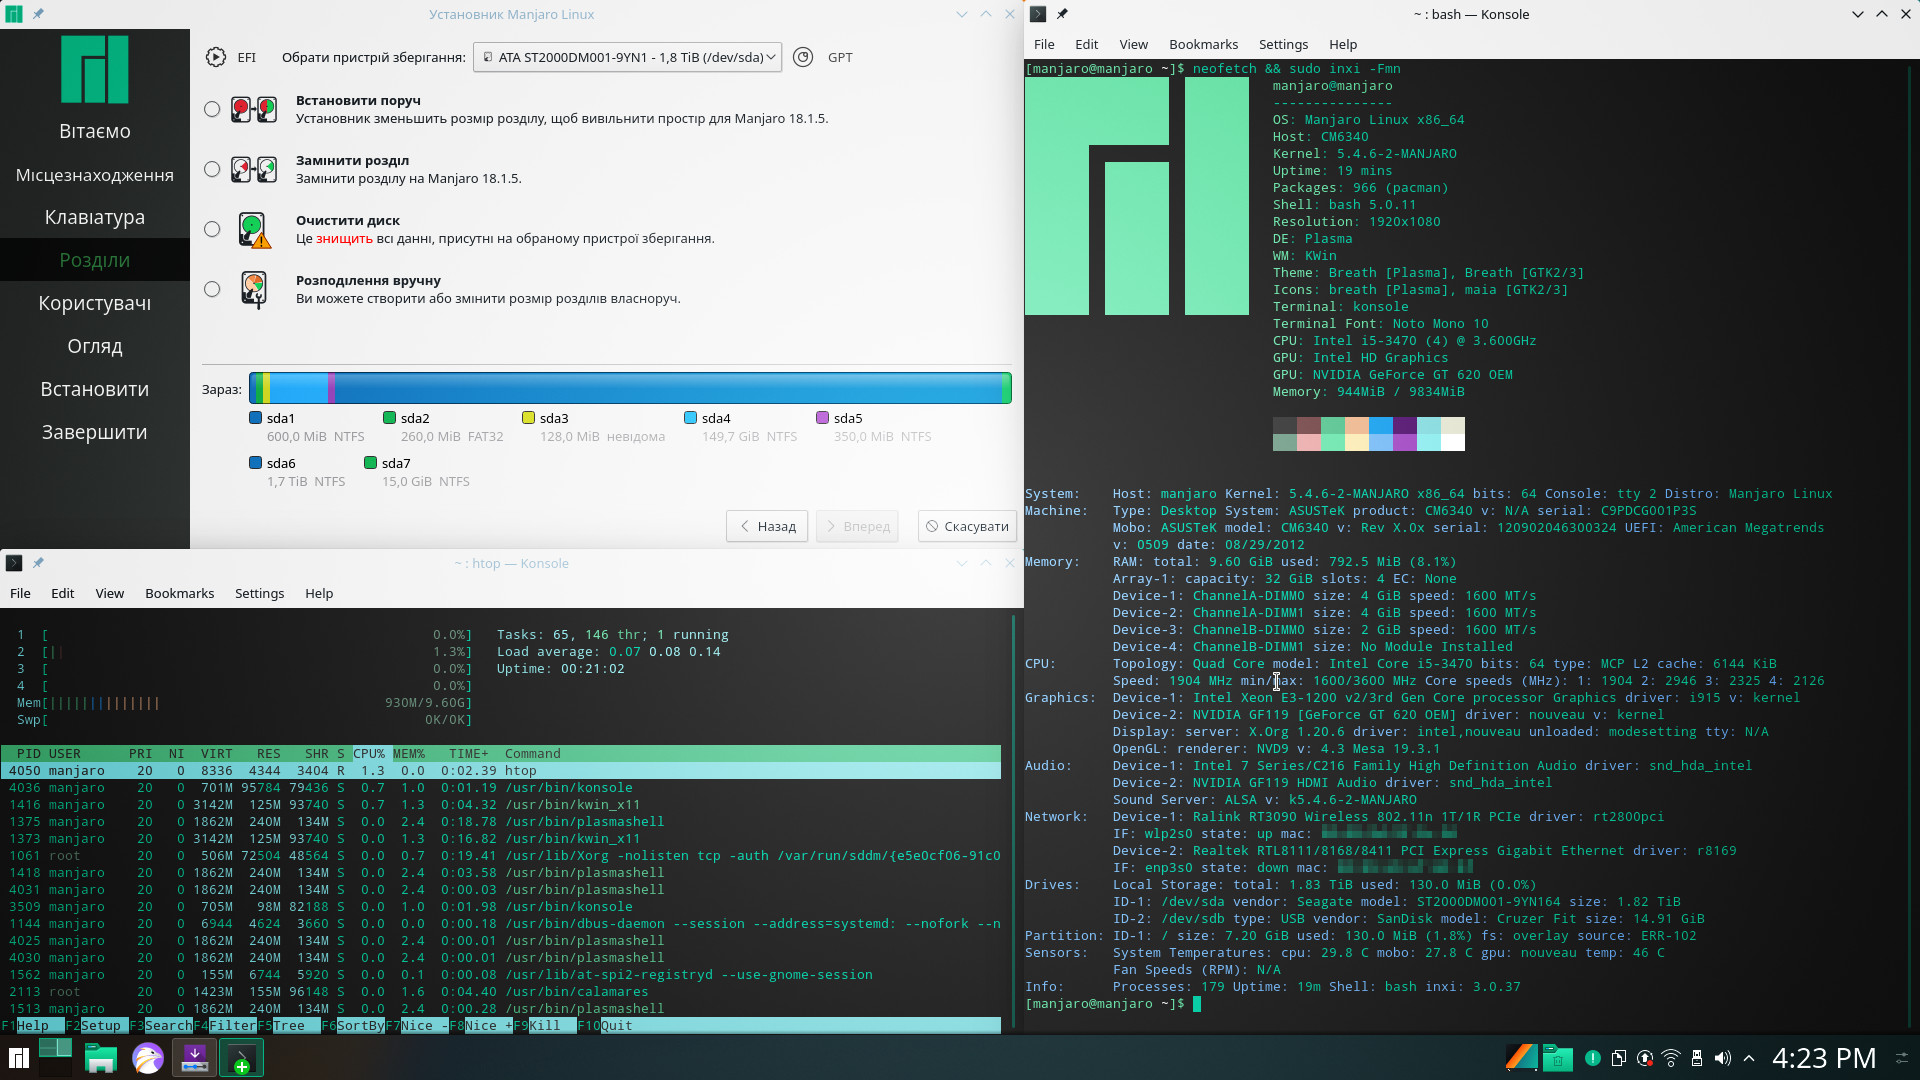This screenshot has height=1080, width=1920.
Task: Open Edit menu in htop Konsole
Action: click(x=62, y=593)
